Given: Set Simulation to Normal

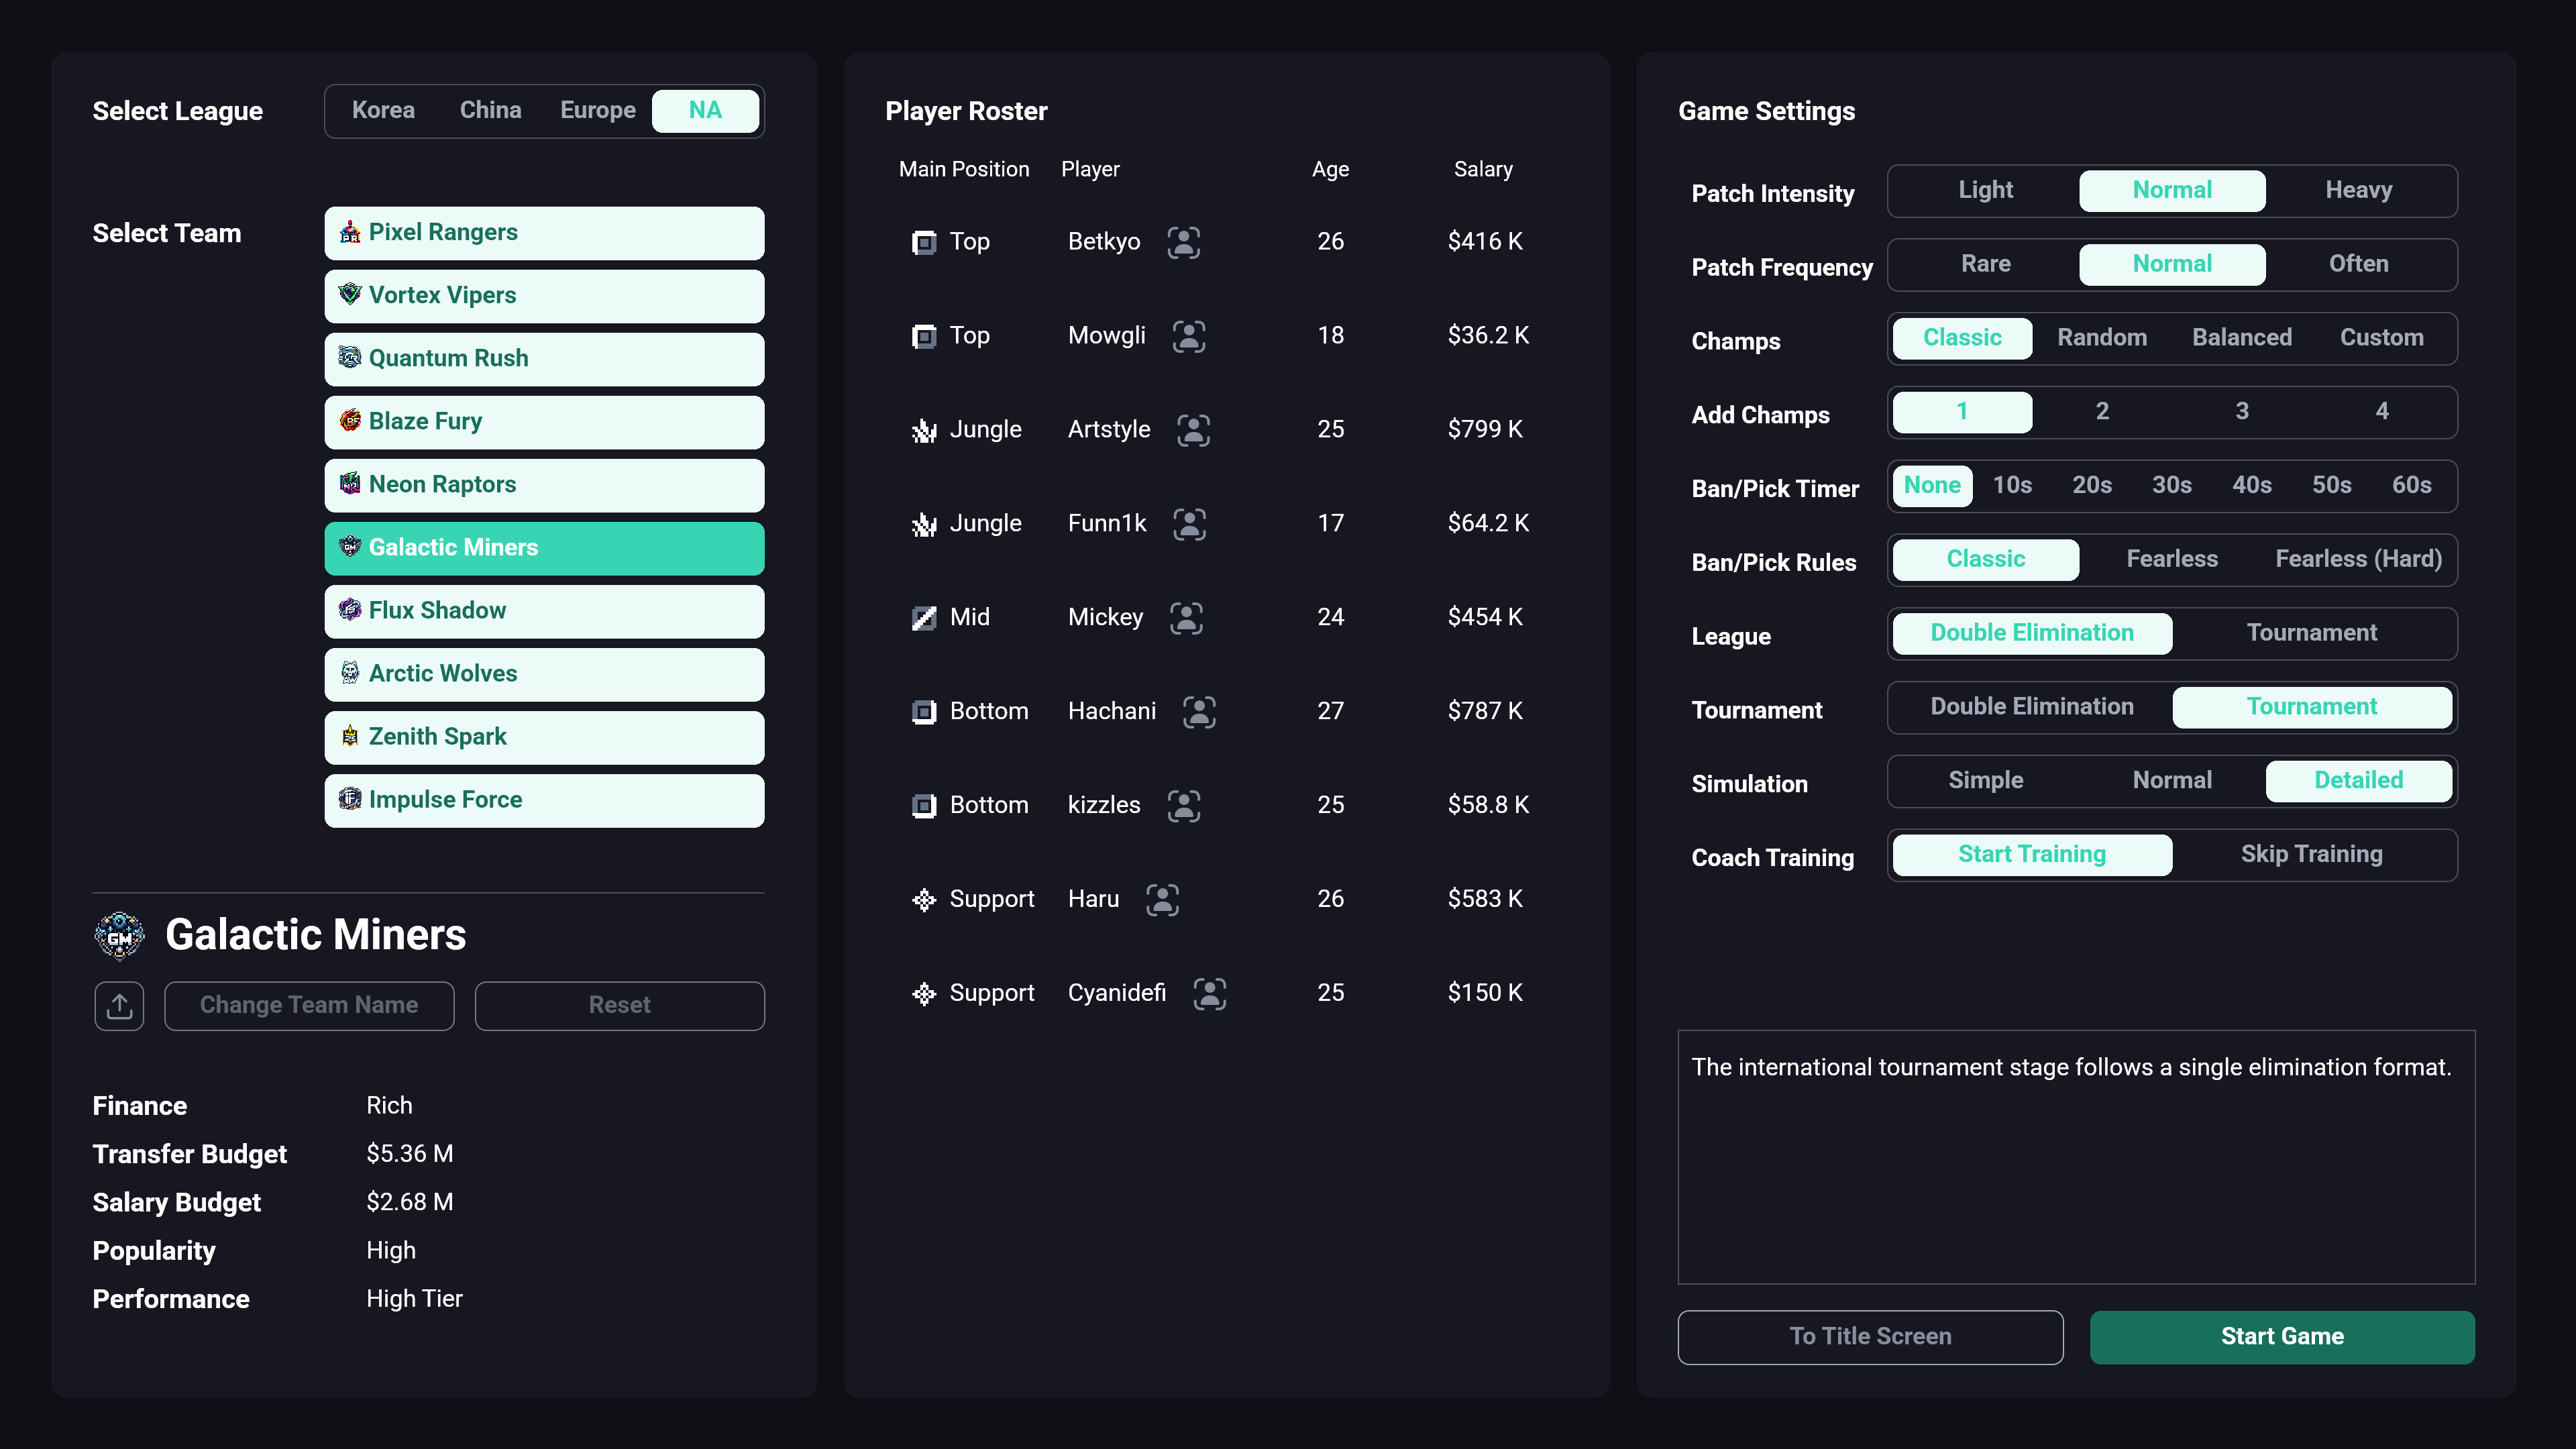Looking at the screenshot, I should coord(2172,782).
